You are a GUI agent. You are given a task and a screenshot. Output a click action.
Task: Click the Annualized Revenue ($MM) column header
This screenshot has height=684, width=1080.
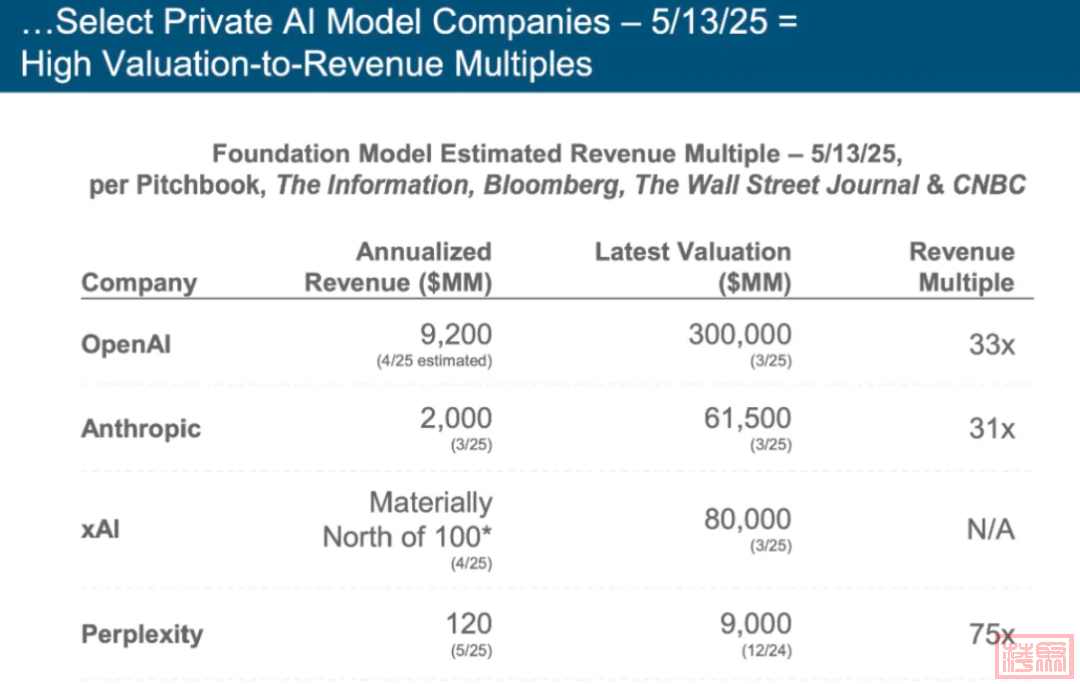(398, 267)
